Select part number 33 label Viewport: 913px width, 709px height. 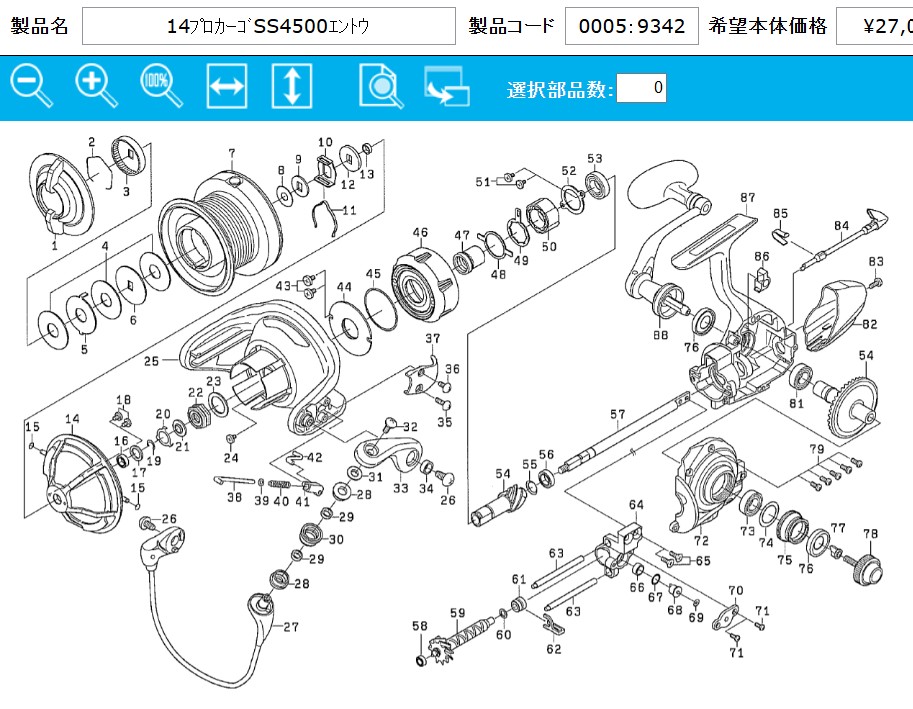click(x=401, y=488)
